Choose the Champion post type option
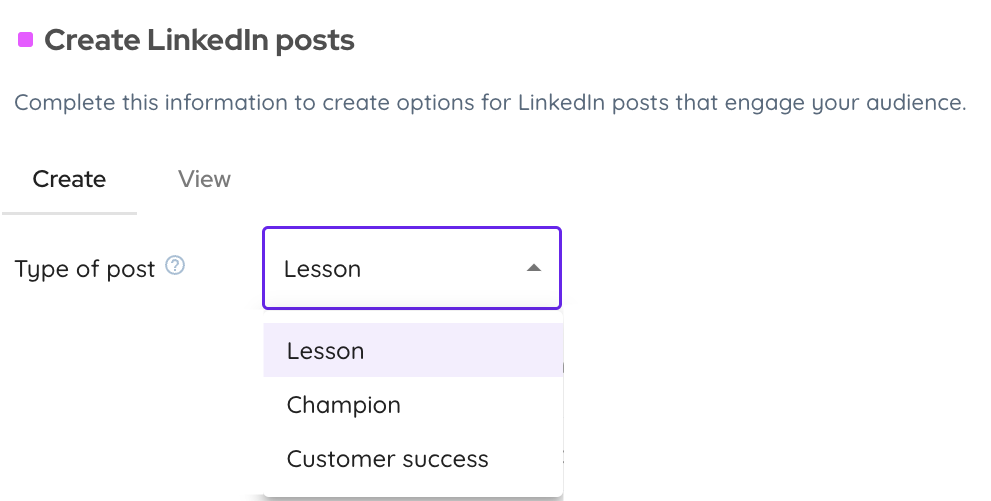Viewport: 991px width, 501px height. (343, 405)
